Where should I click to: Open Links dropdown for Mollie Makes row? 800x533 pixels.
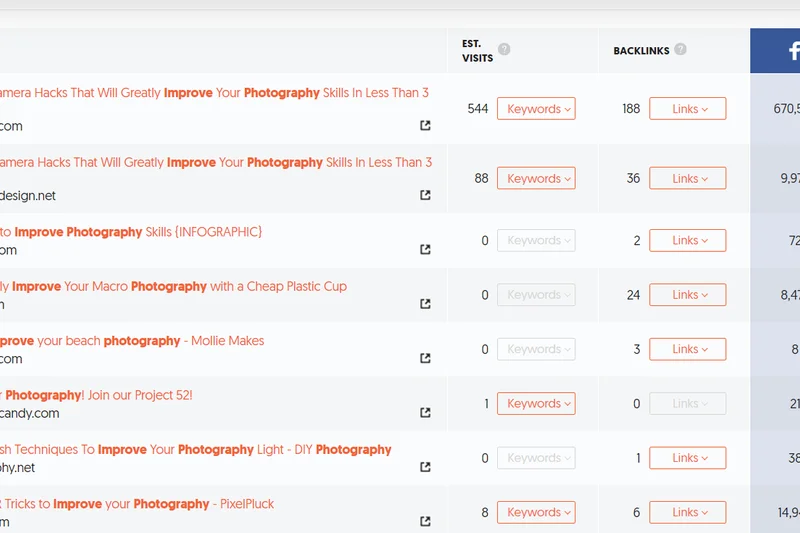click(687, 349)
